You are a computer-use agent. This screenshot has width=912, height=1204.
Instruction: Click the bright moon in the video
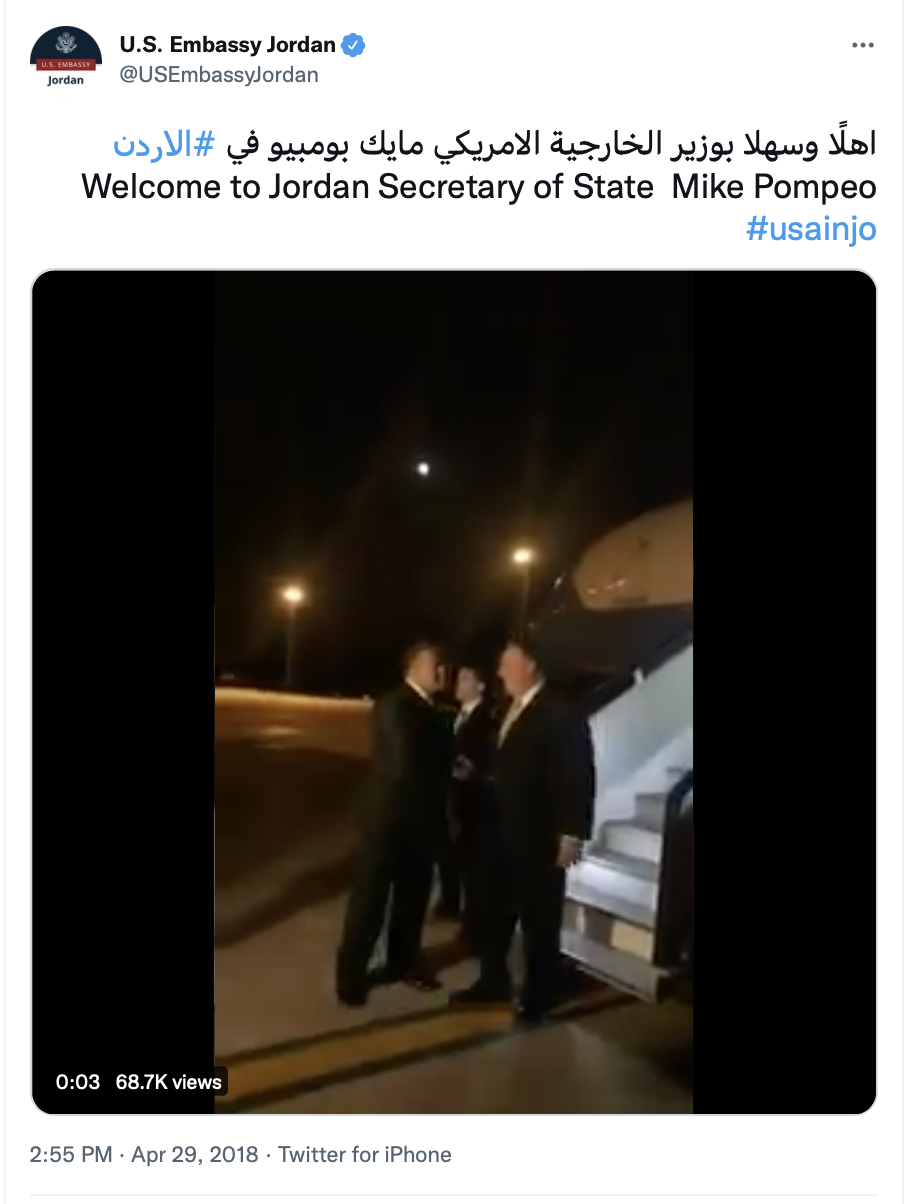click(x=424, y=467)
